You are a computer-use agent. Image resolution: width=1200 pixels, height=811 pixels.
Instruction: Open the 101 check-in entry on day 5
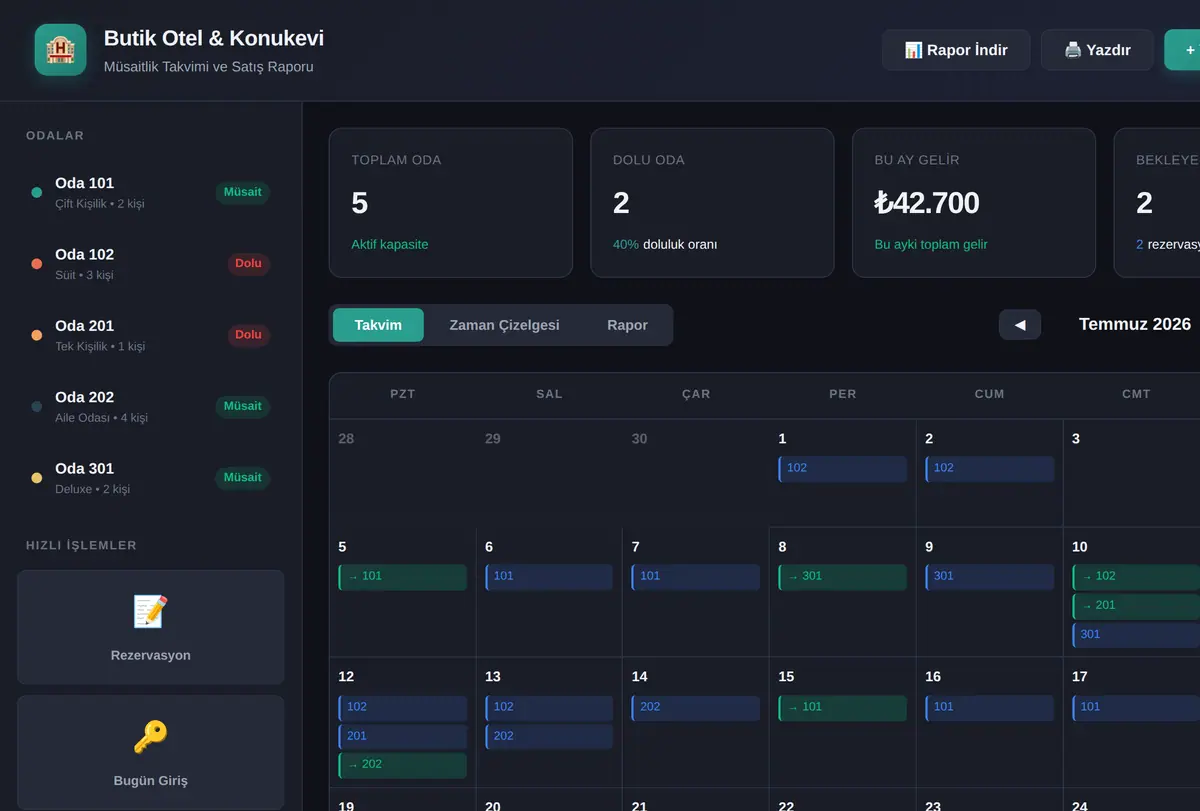(403, 577)
